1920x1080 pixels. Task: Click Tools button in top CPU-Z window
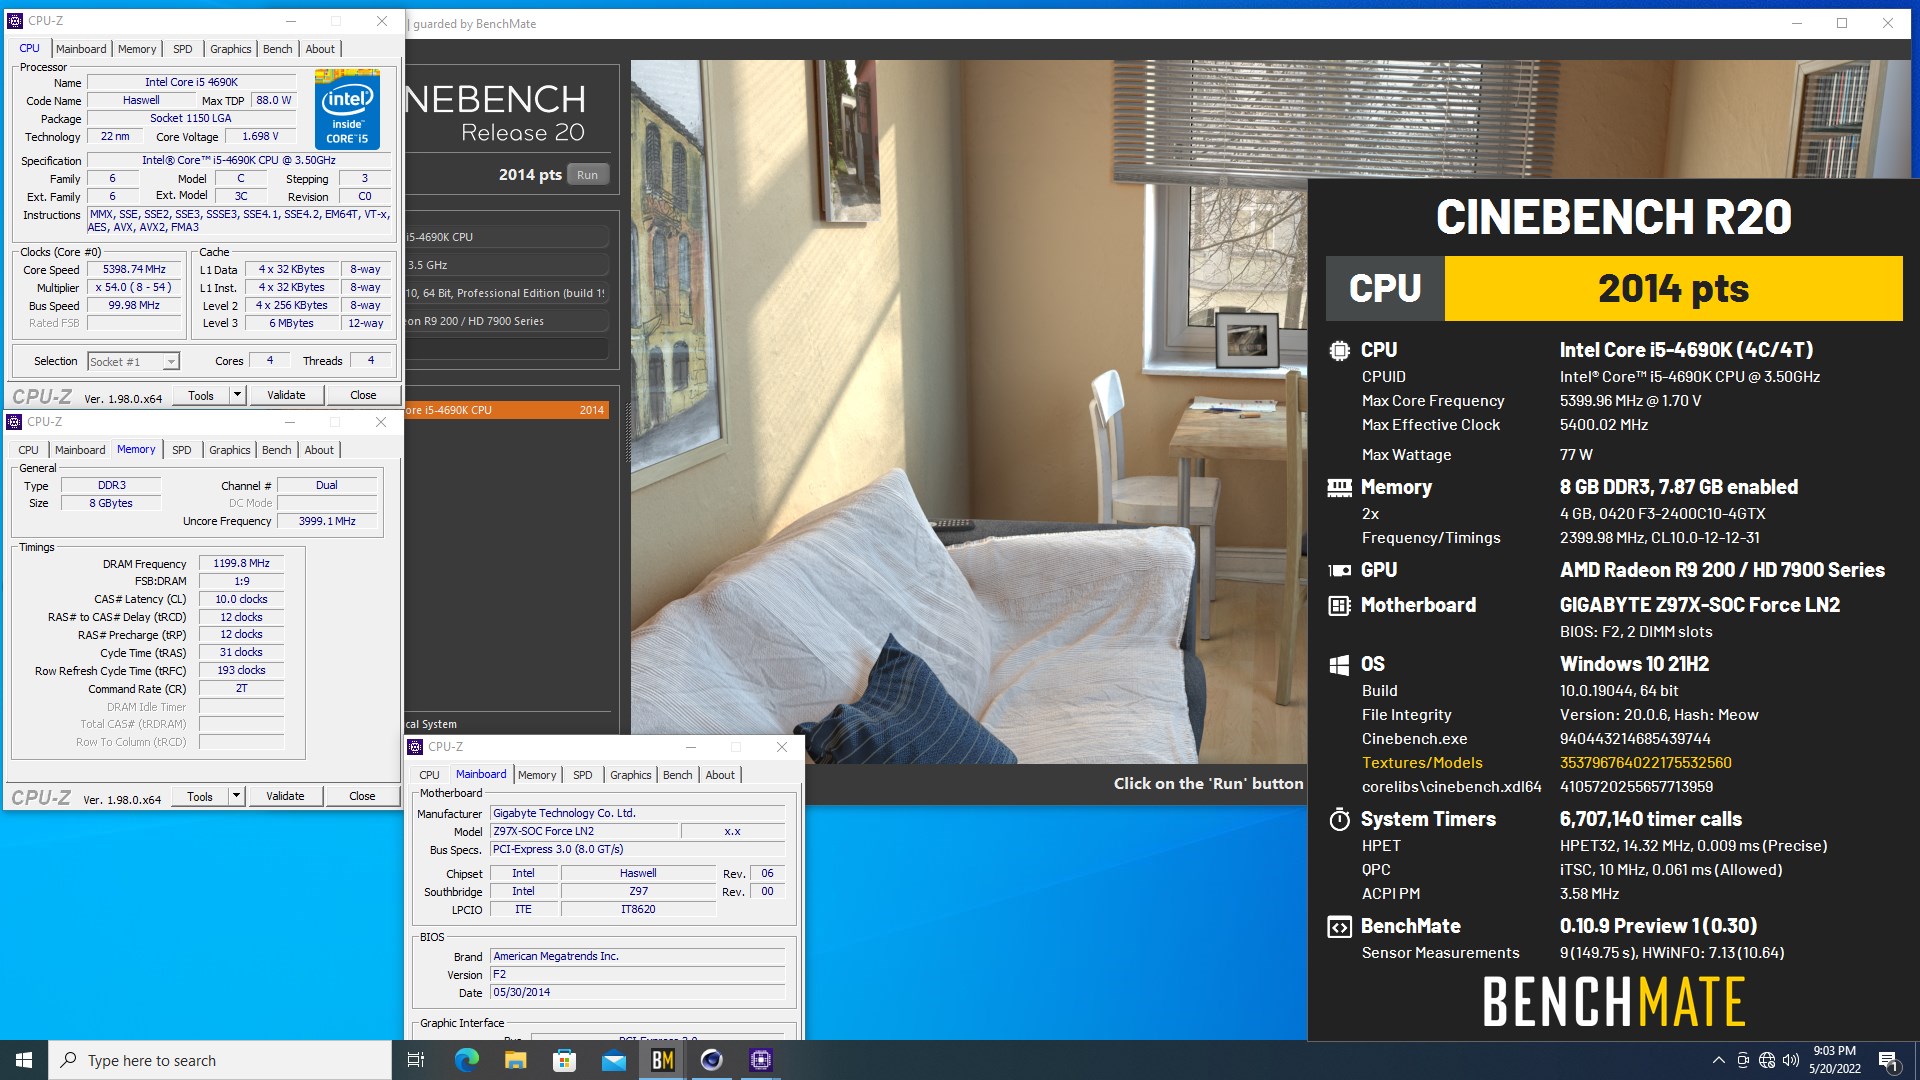point(201,395)
